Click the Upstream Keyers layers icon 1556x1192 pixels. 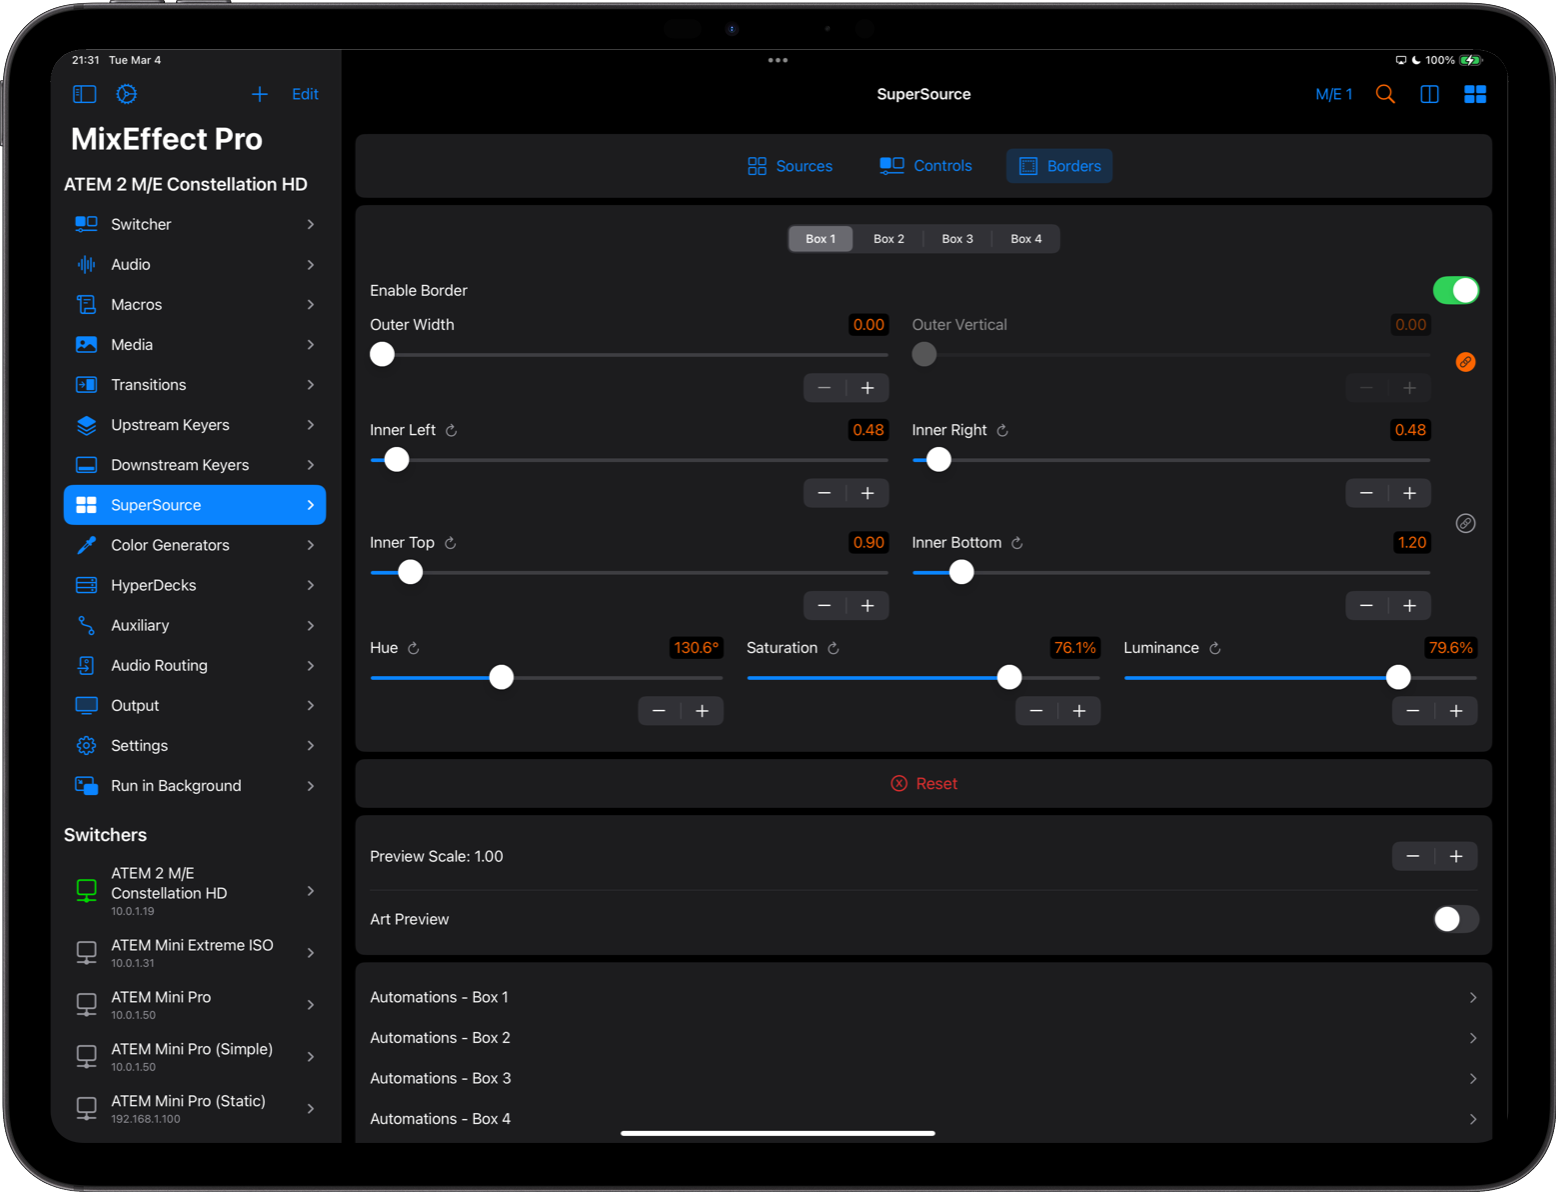click(x=87, y=425)
